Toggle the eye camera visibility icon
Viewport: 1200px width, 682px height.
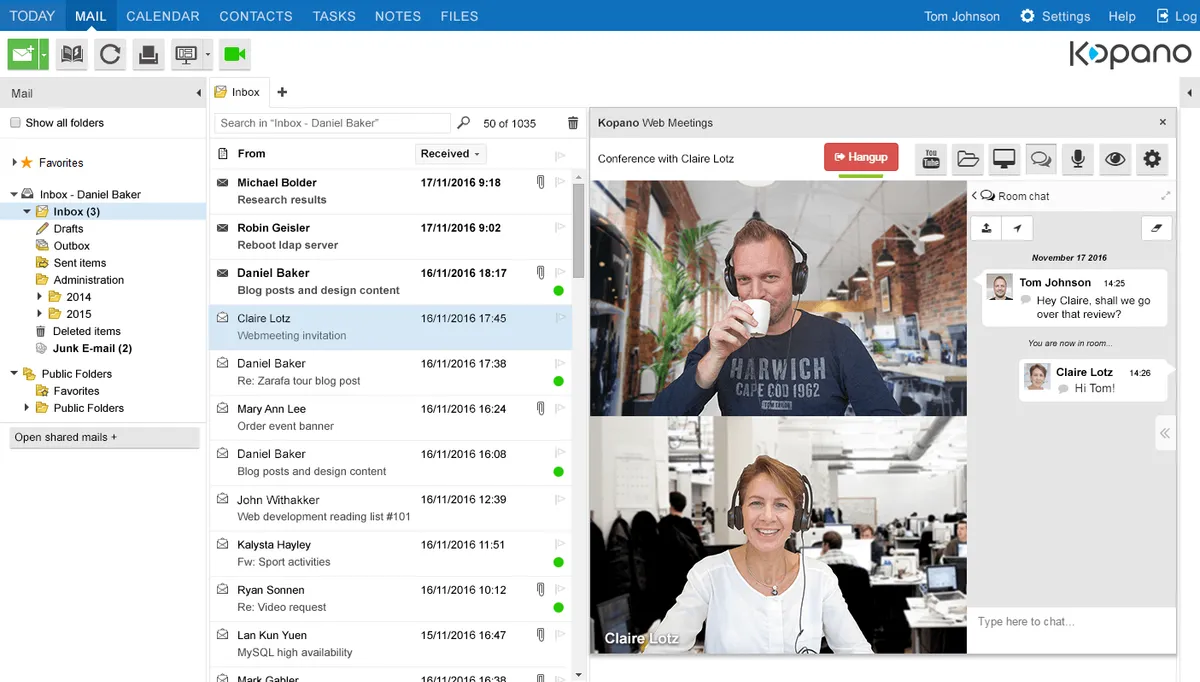pos(1115,158)
